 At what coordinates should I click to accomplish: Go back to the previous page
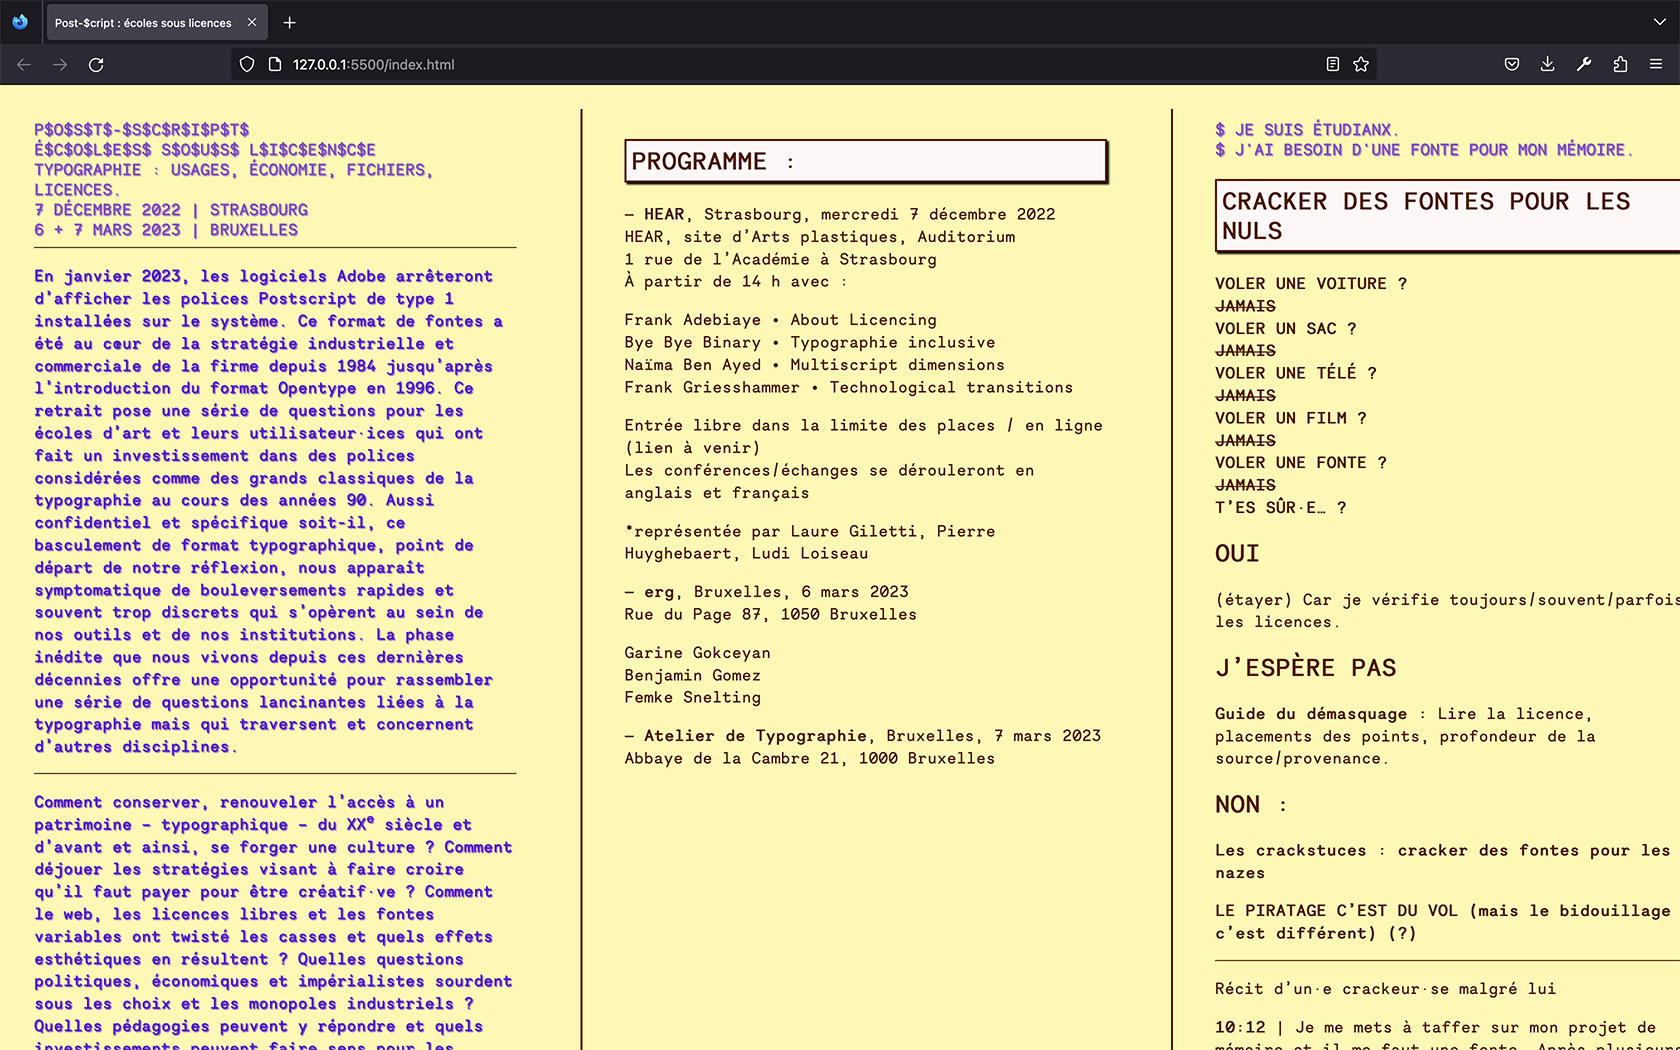click(x=24, y=65)
